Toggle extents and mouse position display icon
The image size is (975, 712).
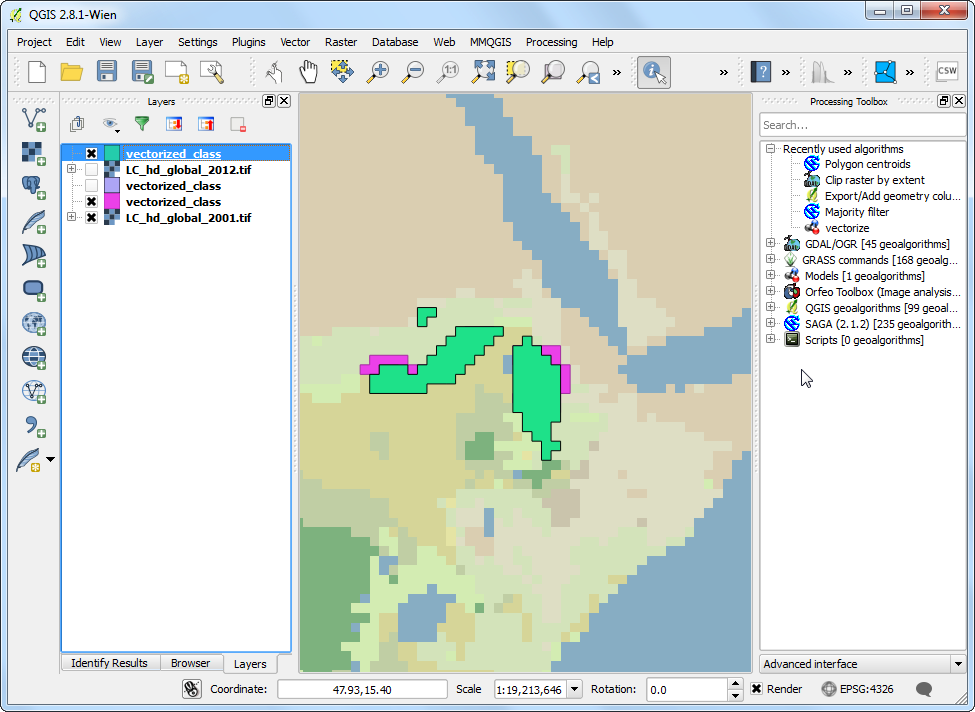pos(192,689)
